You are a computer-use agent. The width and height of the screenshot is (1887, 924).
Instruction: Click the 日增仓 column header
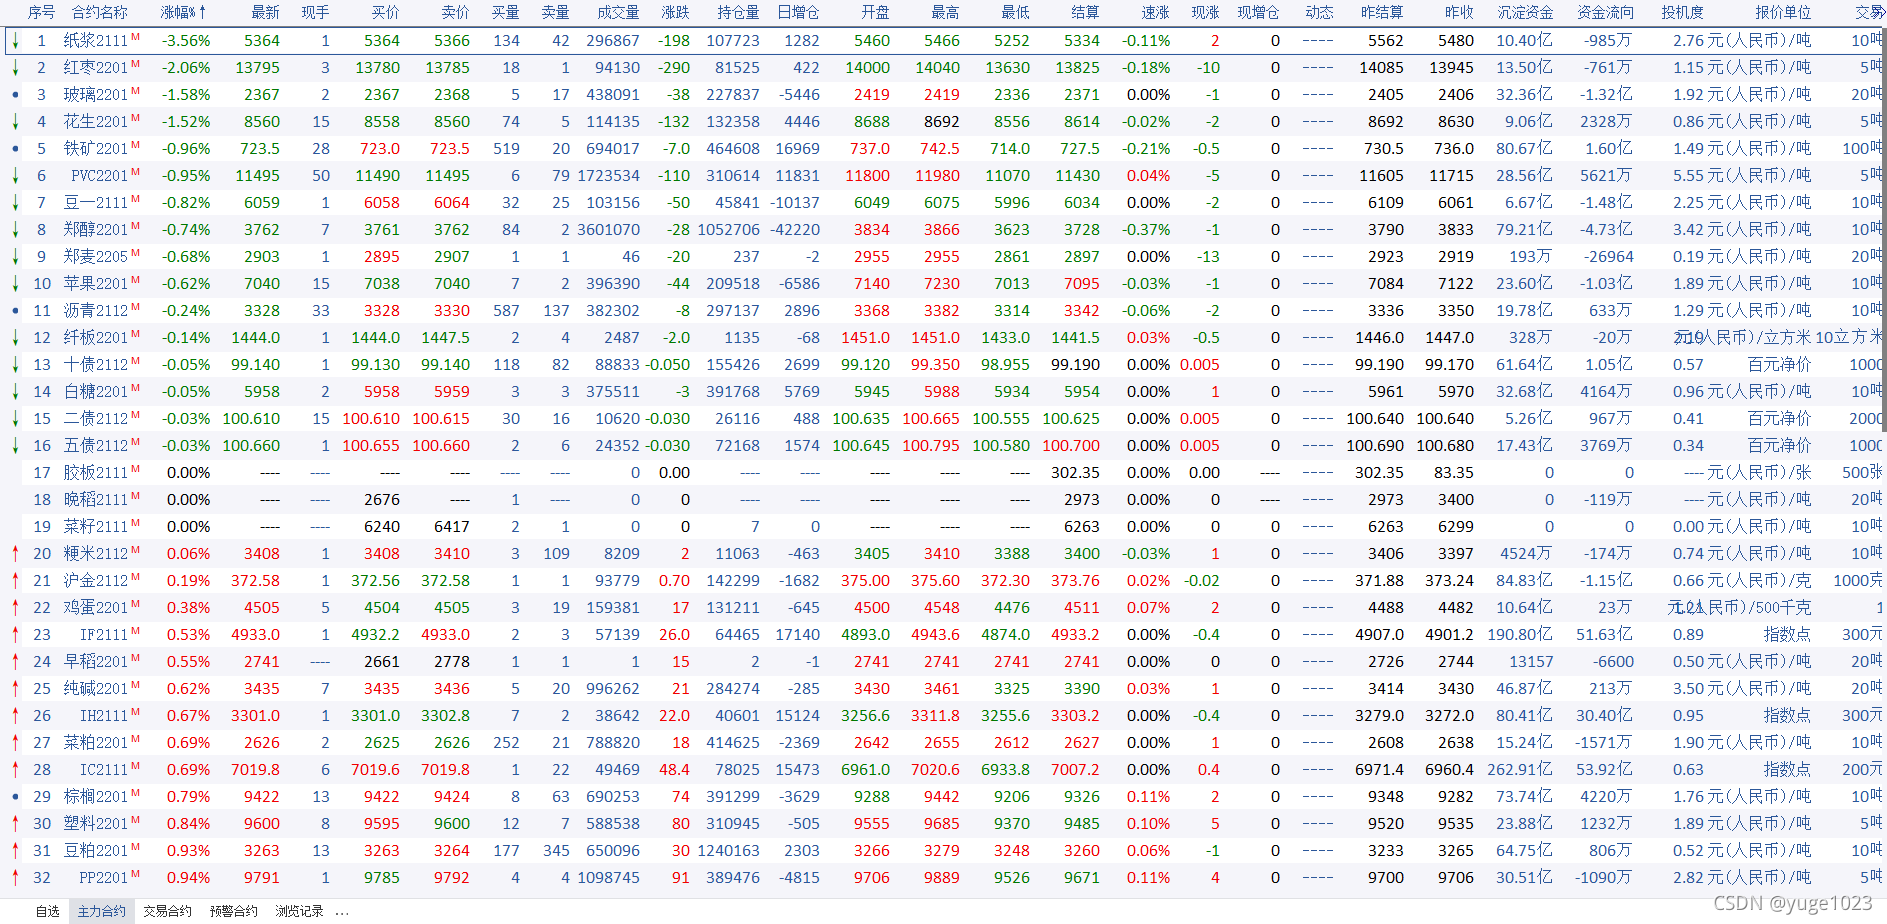(798, 12)
